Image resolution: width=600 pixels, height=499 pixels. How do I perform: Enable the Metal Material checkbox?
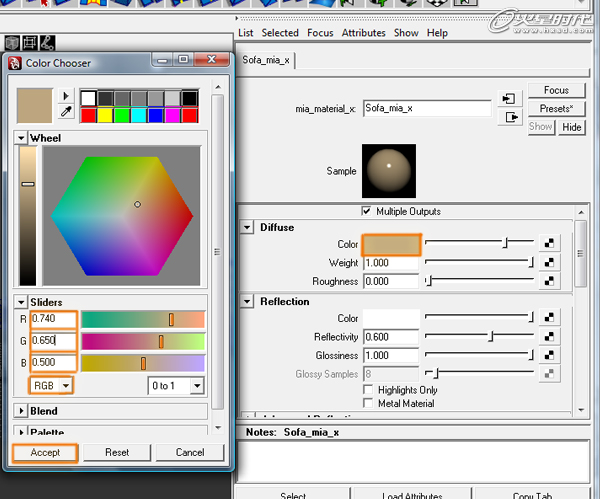368,404
